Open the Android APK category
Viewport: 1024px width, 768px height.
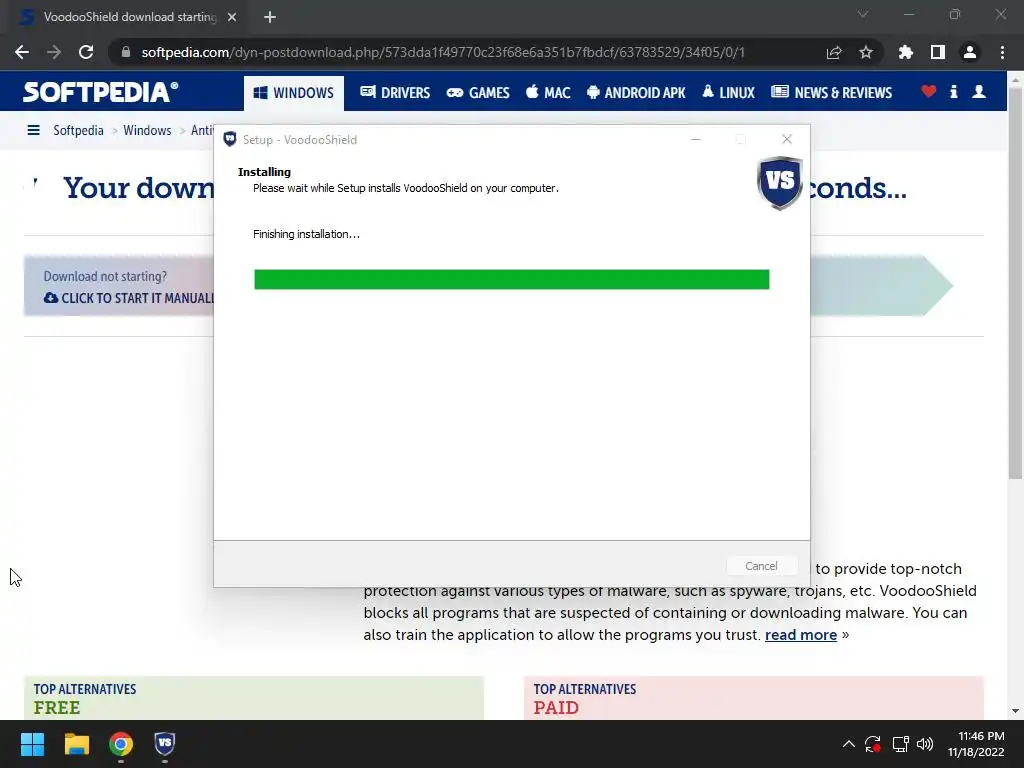pyautogui.click(x=636, y=93)
